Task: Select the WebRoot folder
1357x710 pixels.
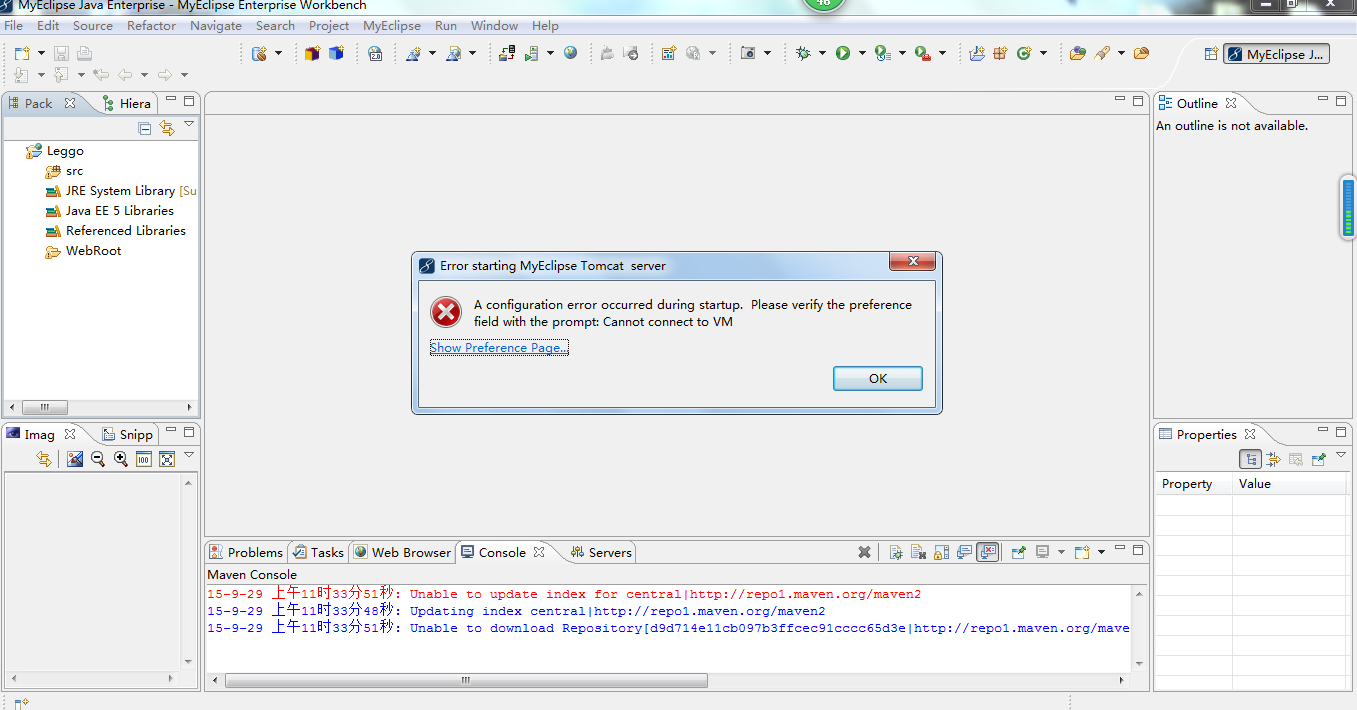Action: (x=84, y=251)
